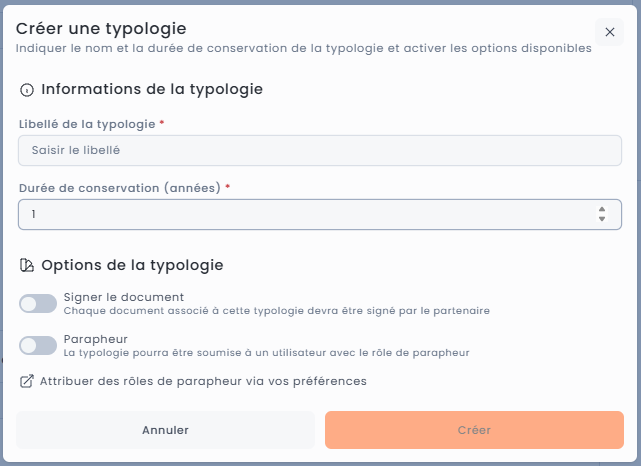Click the external link icon for parapheur roles
Image resolution: width=641 pixels, height=466 pixels.
point(27,381)
